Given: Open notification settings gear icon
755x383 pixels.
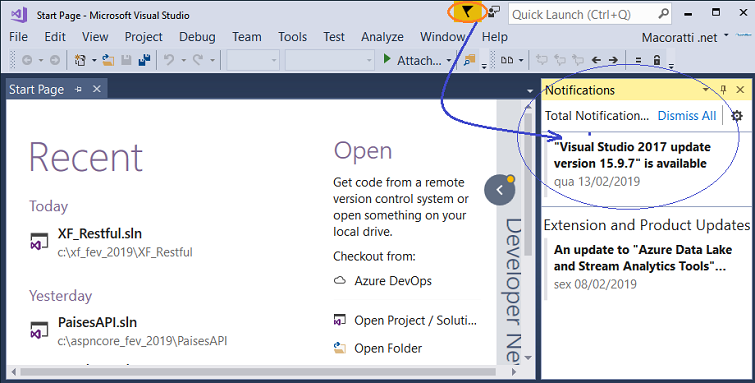Looking at the screenshot, I should pos(737,116).
